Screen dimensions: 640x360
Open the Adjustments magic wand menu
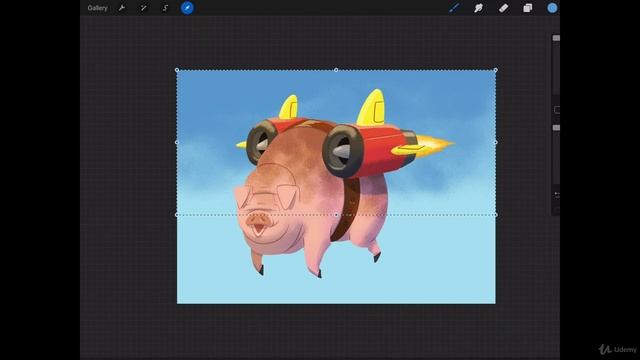click(143, 8)
